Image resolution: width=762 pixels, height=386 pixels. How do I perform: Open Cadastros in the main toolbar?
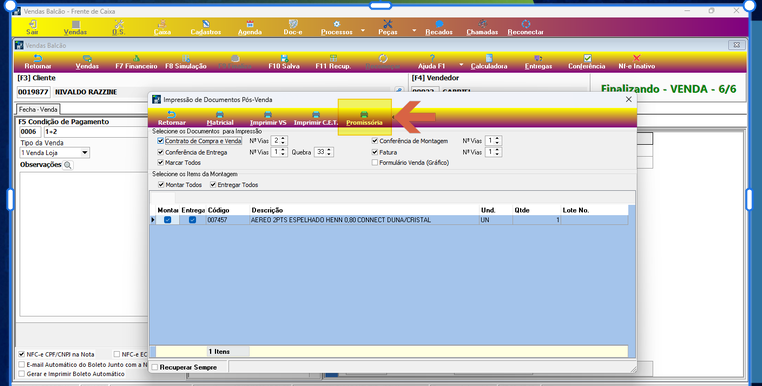206,27
